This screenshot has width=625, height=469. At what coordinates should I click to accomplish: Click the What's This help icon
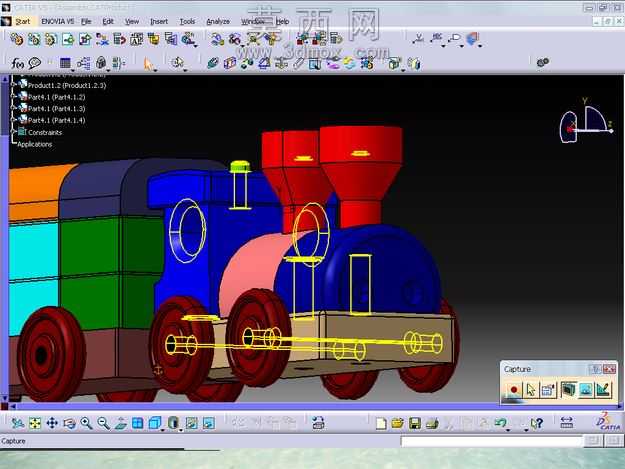537,423
